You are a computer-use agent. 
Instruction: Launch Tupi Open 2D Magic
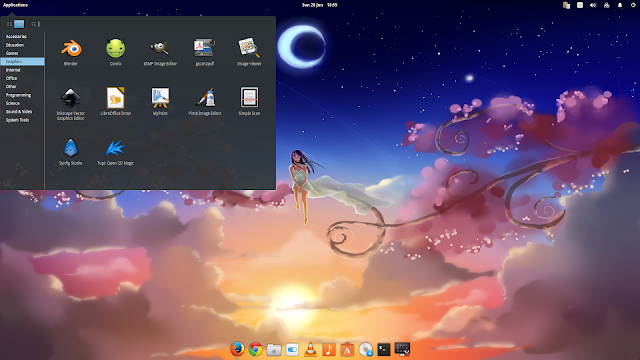click(x=116, y=151)
